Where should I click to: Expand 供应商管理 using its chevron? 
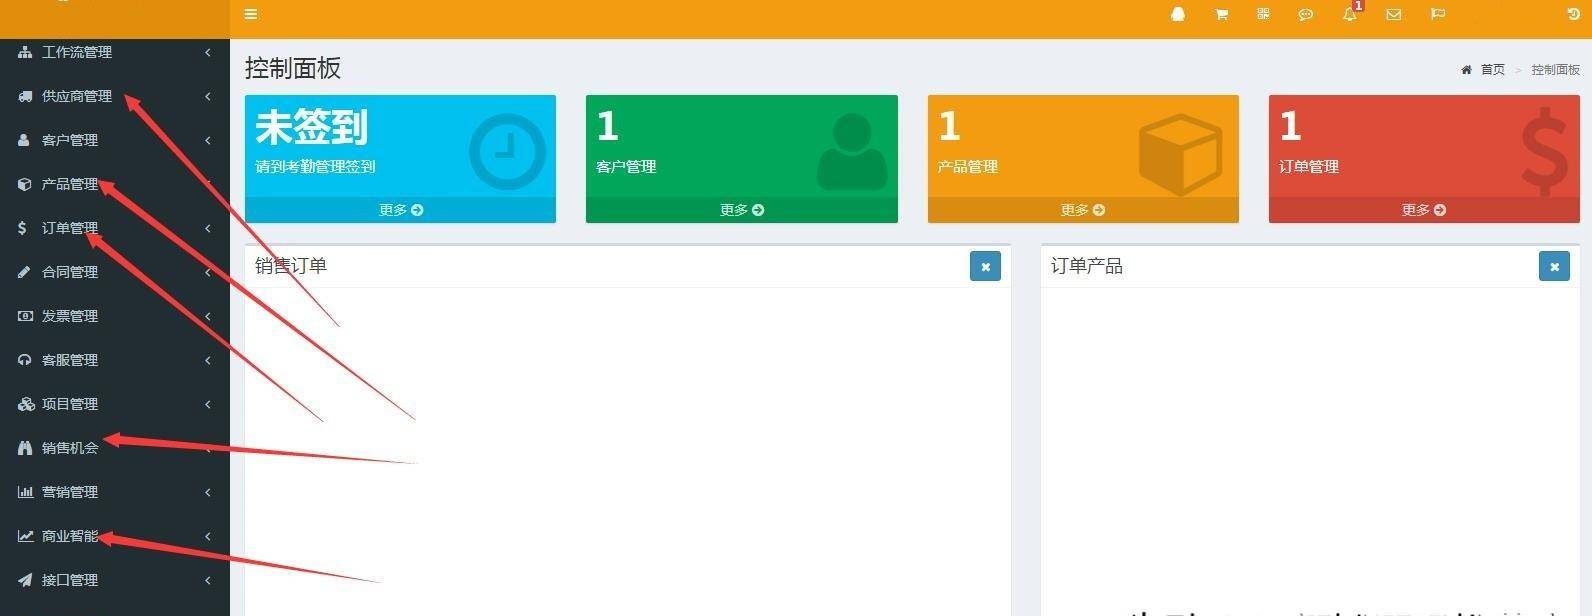click(x=207, y=96)
